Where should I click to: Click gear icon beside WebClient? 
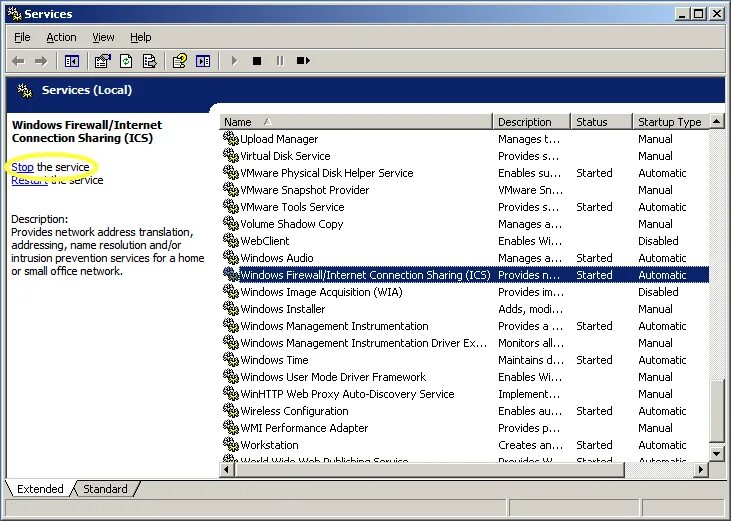click(x=231, y=240)
